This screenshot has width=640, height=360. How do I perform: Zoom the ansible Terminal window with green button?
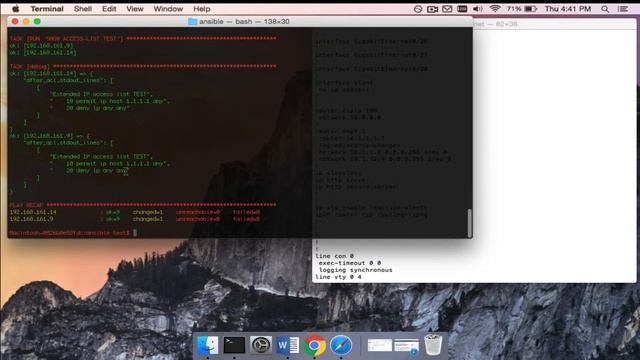tap(37, 21)
